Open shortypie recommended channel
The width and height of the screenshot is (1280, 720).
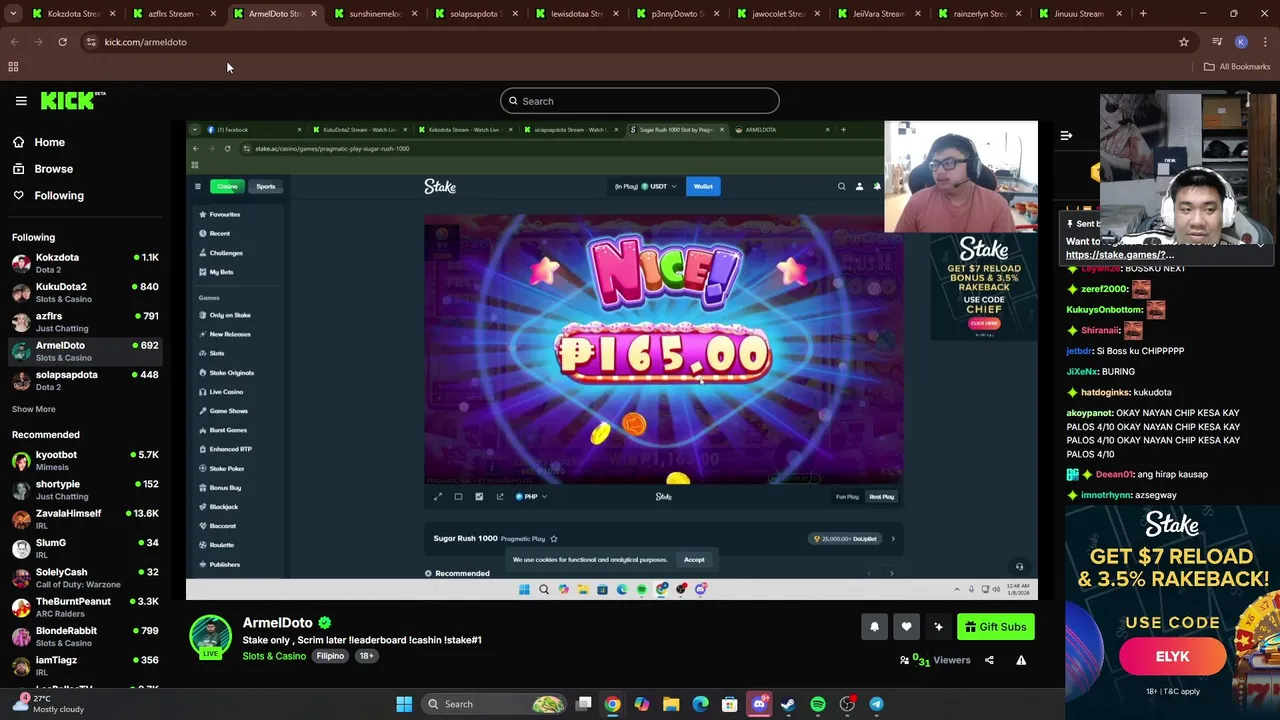click(x=85, y=489)
